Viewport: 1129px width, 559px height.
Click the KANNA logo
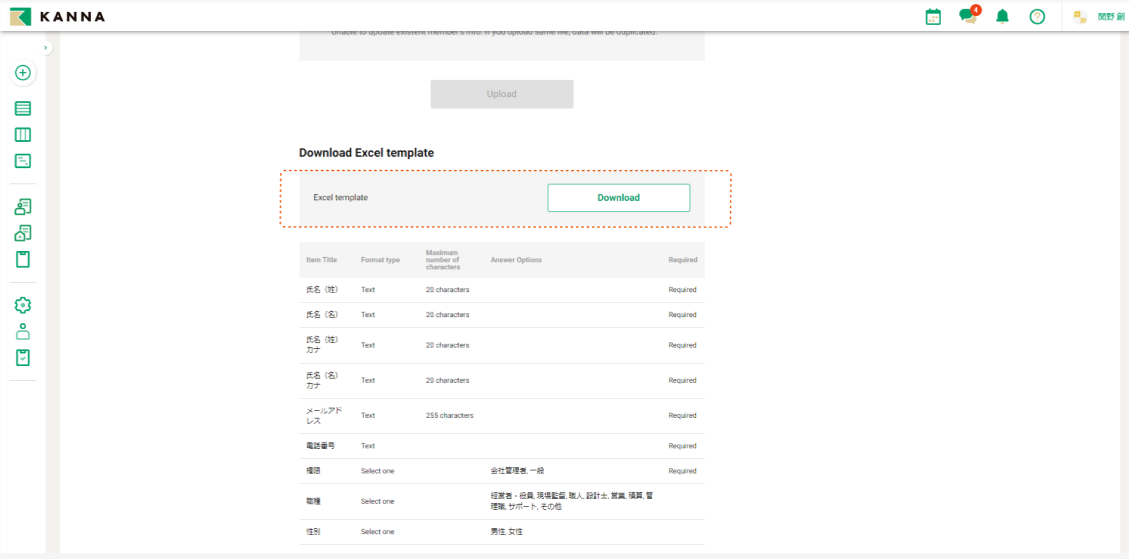point(57,17)
